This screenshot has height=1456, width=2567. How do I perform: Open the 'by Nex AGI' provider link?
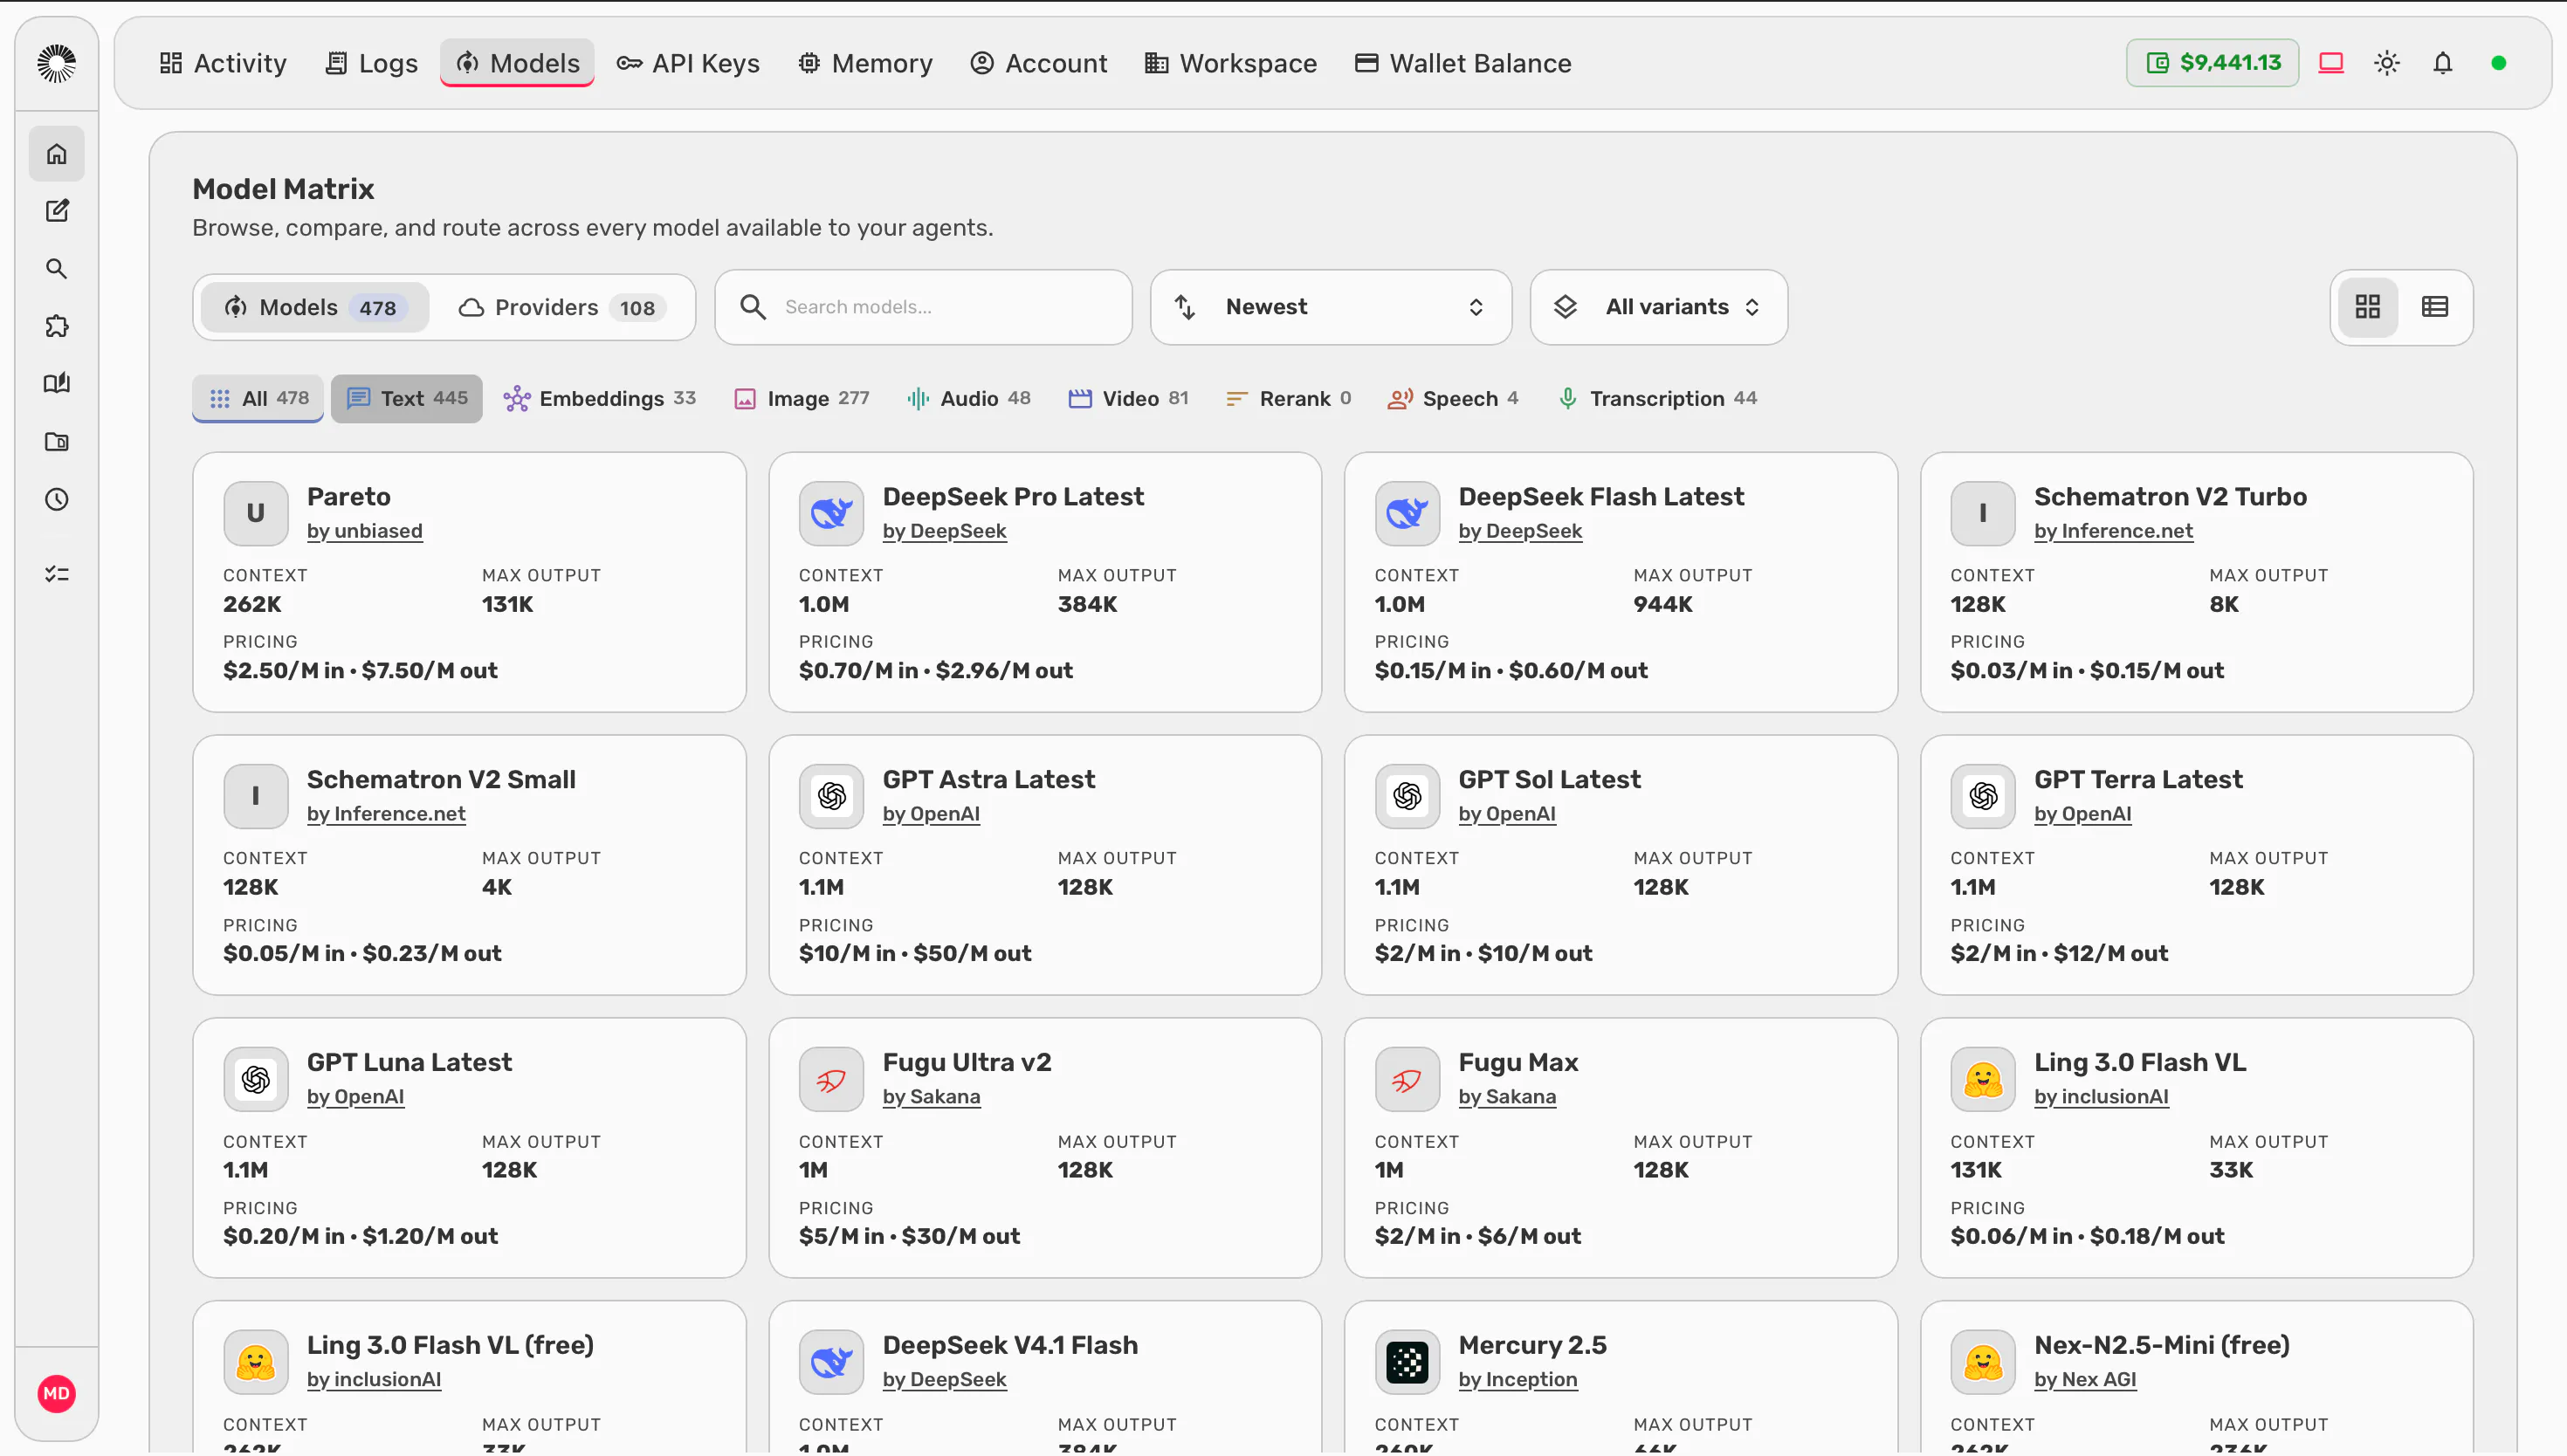pyautogui.click(x=2085, y=1380)
